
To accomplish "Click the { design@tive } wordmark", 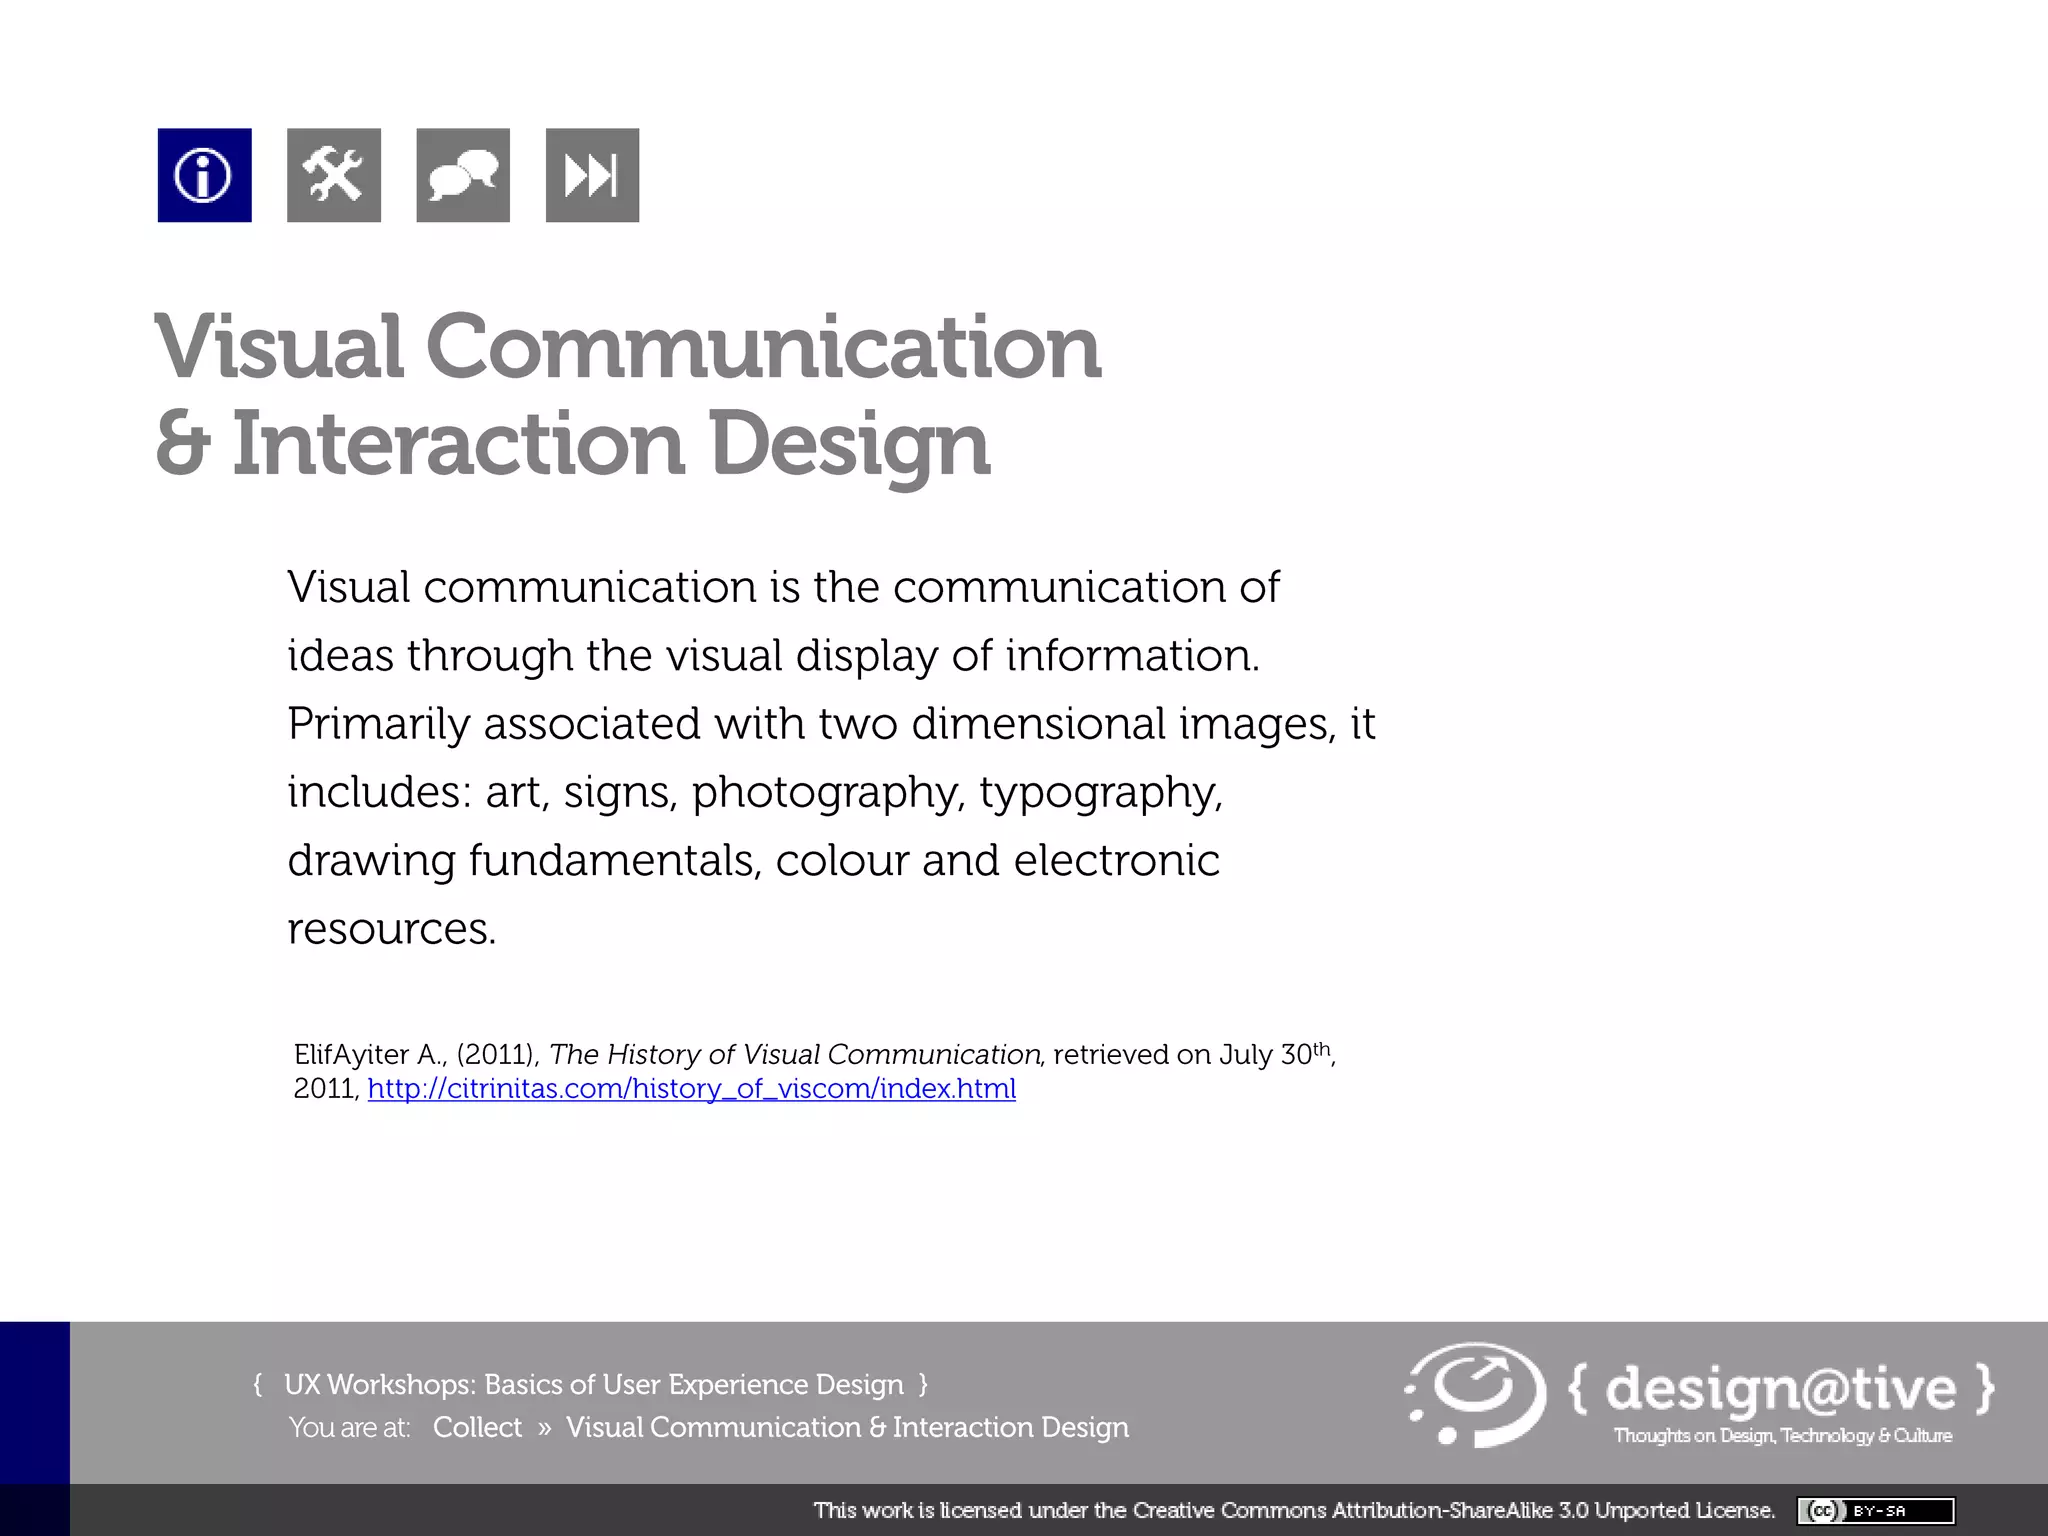I will coord(1781,1388).
